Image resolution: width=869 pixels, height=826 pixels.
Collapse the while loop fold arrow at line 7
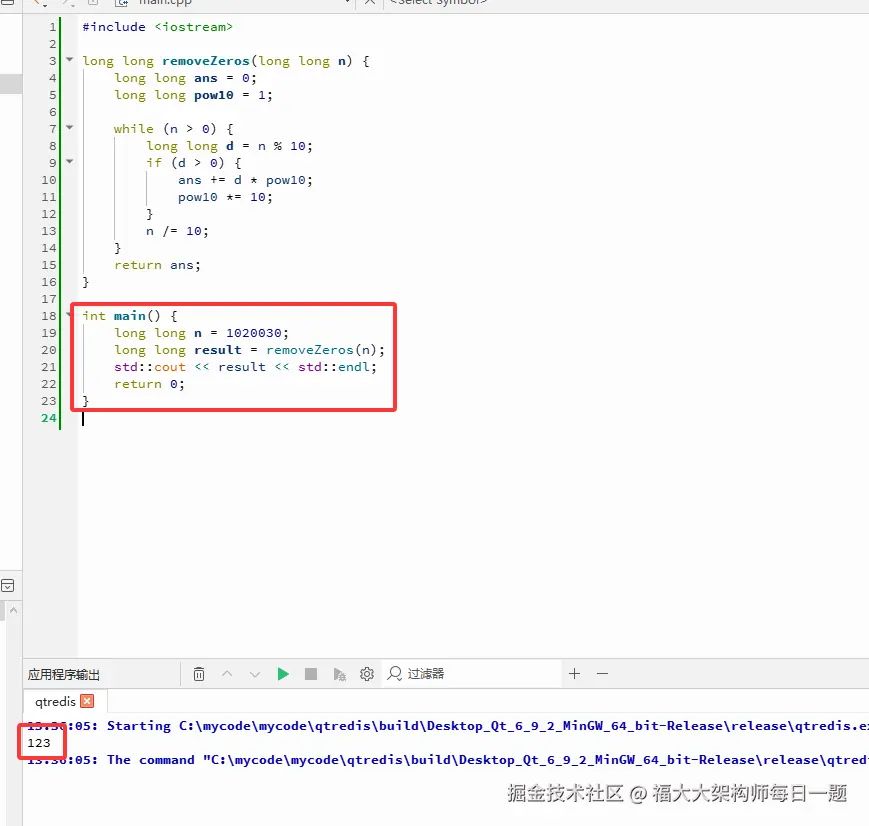pyautogui.click(x=70, y=127)
